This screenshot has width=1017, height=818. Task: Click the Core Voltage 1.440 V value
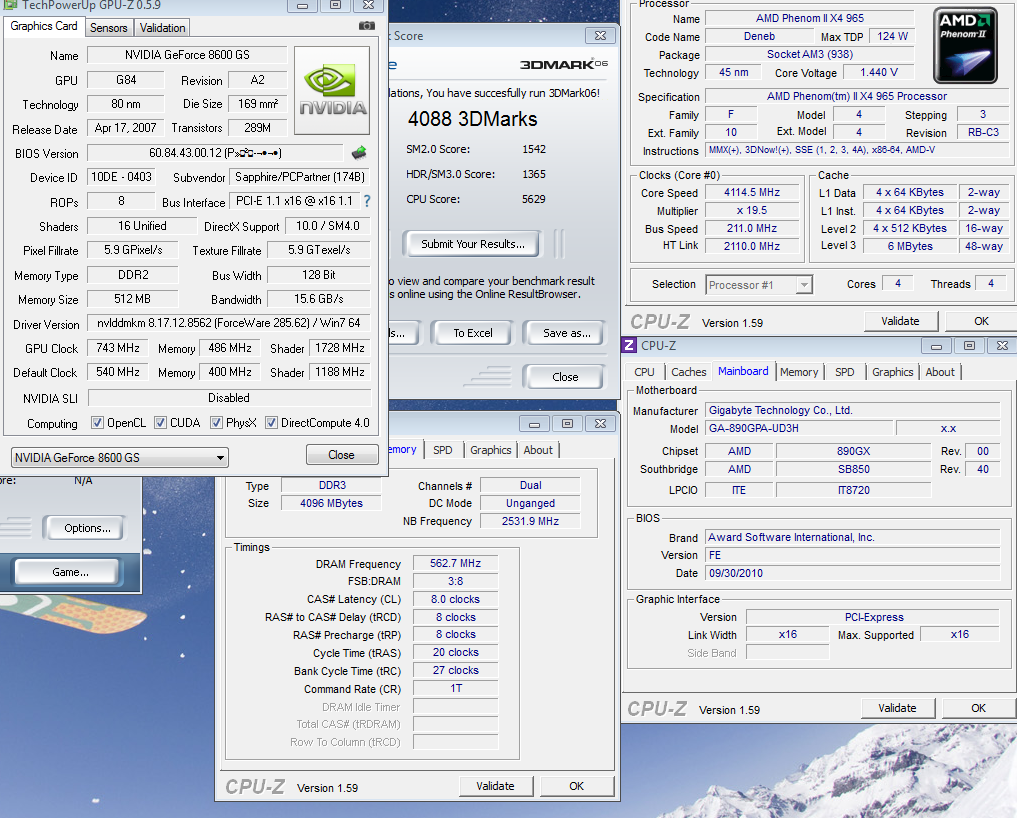coord(879,73)
